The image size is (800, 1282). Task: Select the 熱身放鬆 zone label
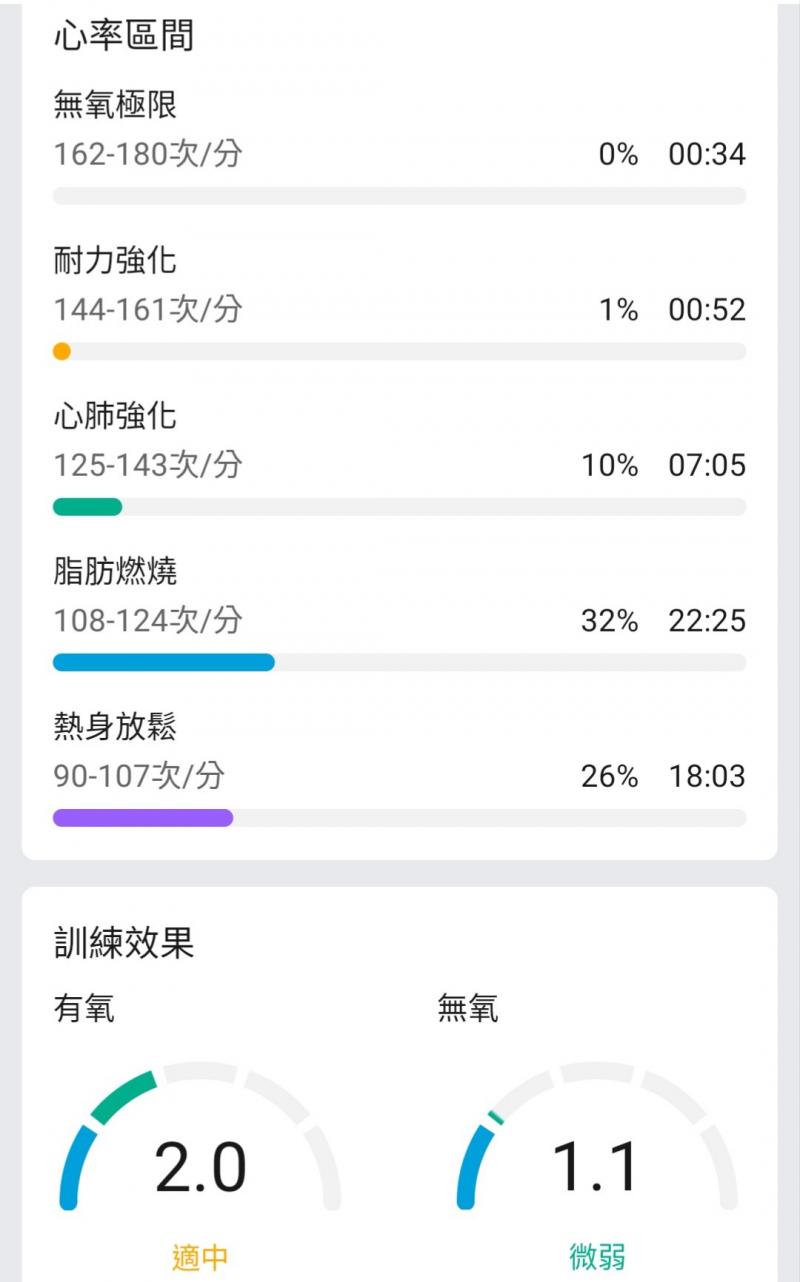115,728
